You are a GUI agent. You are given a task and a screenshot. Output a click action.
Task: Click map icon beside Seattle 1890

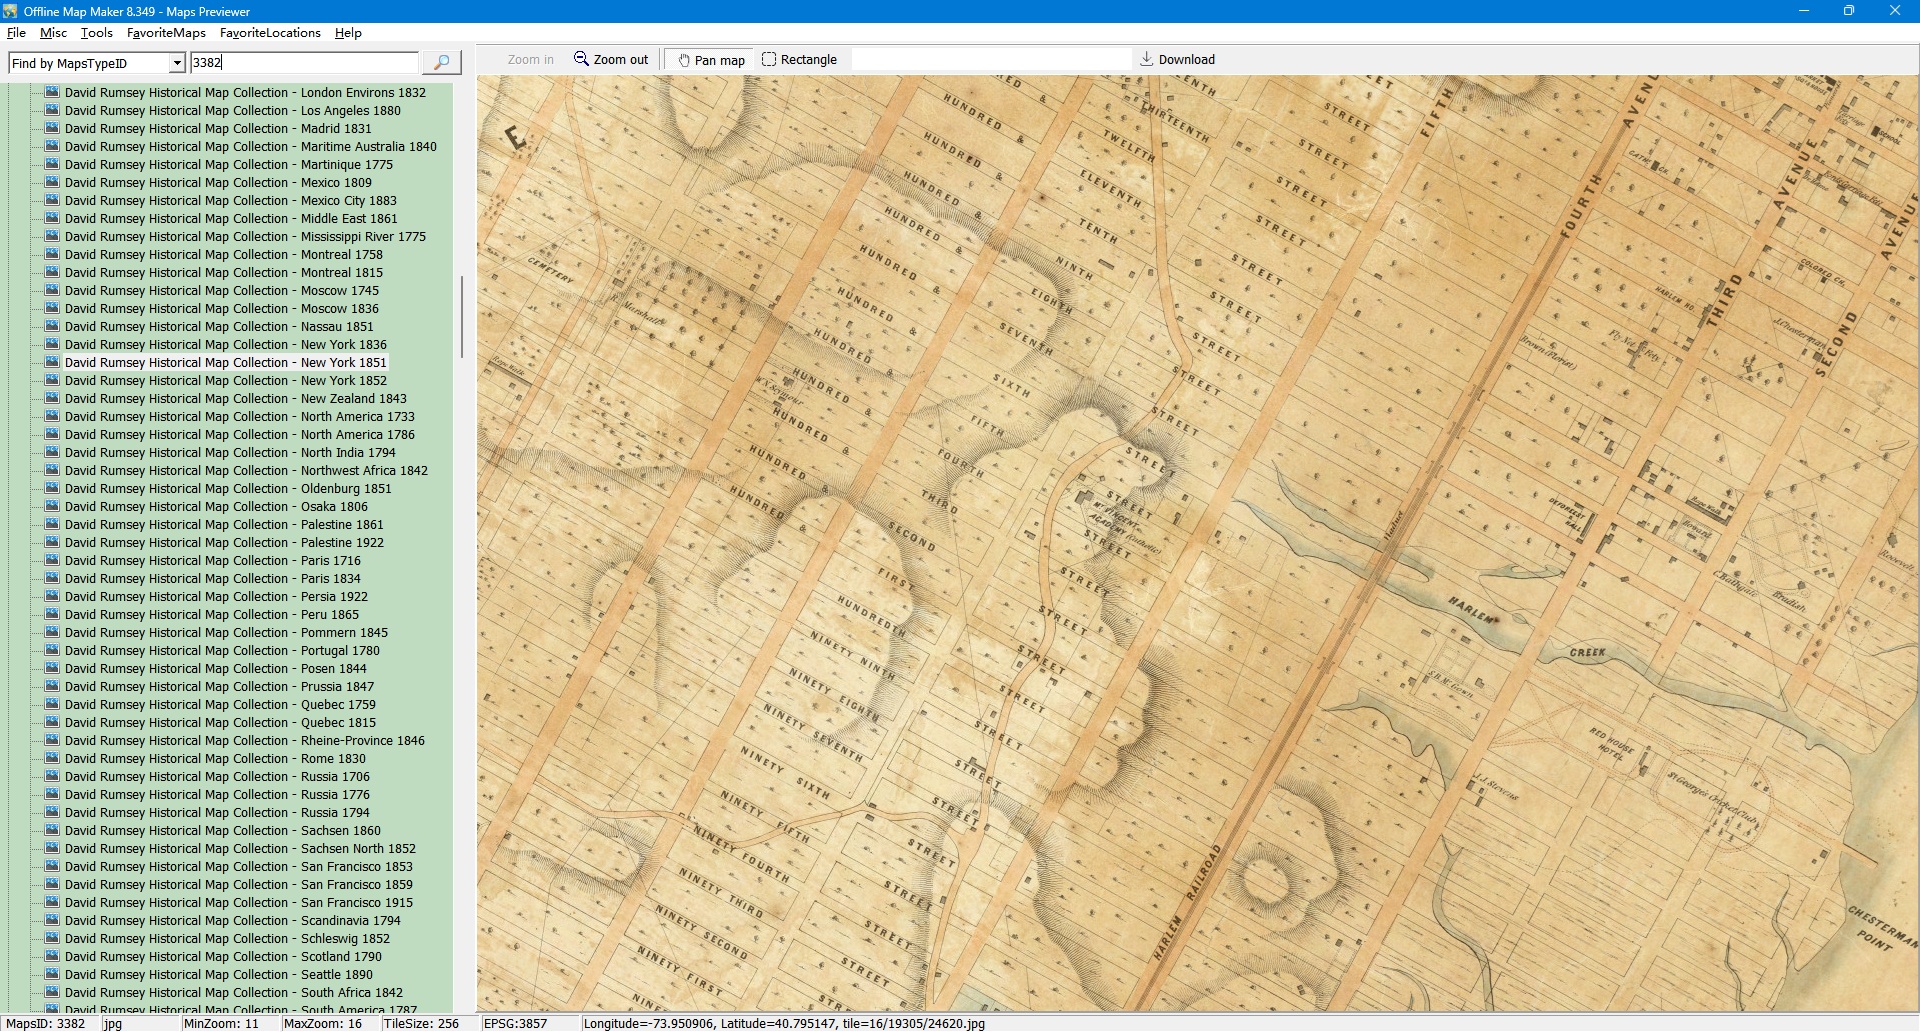(x=52, y=975)
